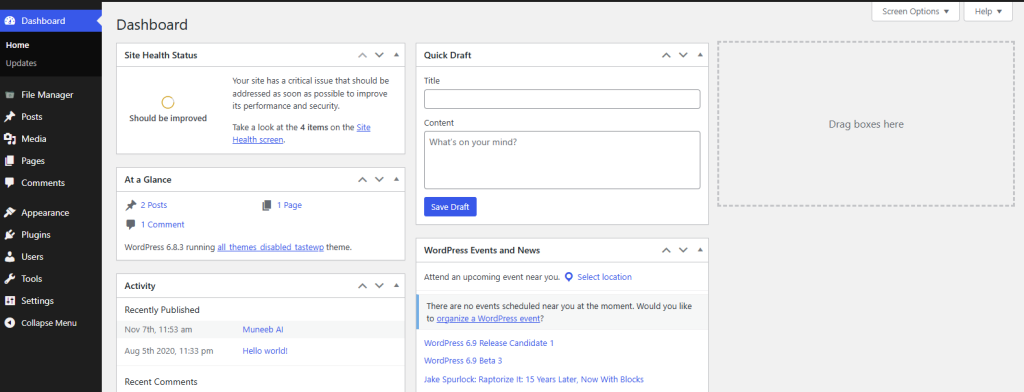
Task: Collapse the Site Health Status panel
Action: (x=396, y=55)
